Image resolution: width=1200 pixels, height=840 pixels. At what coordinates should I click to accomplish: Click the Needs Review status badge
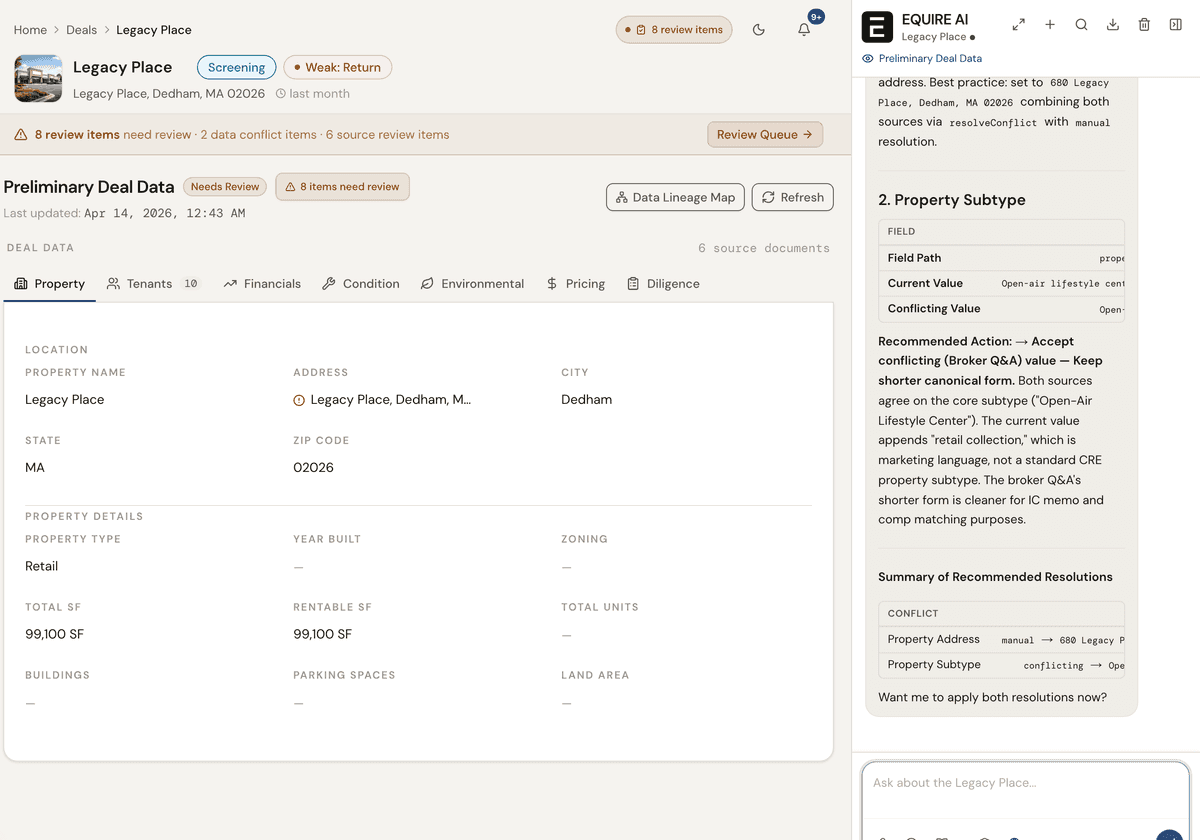click(x=225, y=187)
